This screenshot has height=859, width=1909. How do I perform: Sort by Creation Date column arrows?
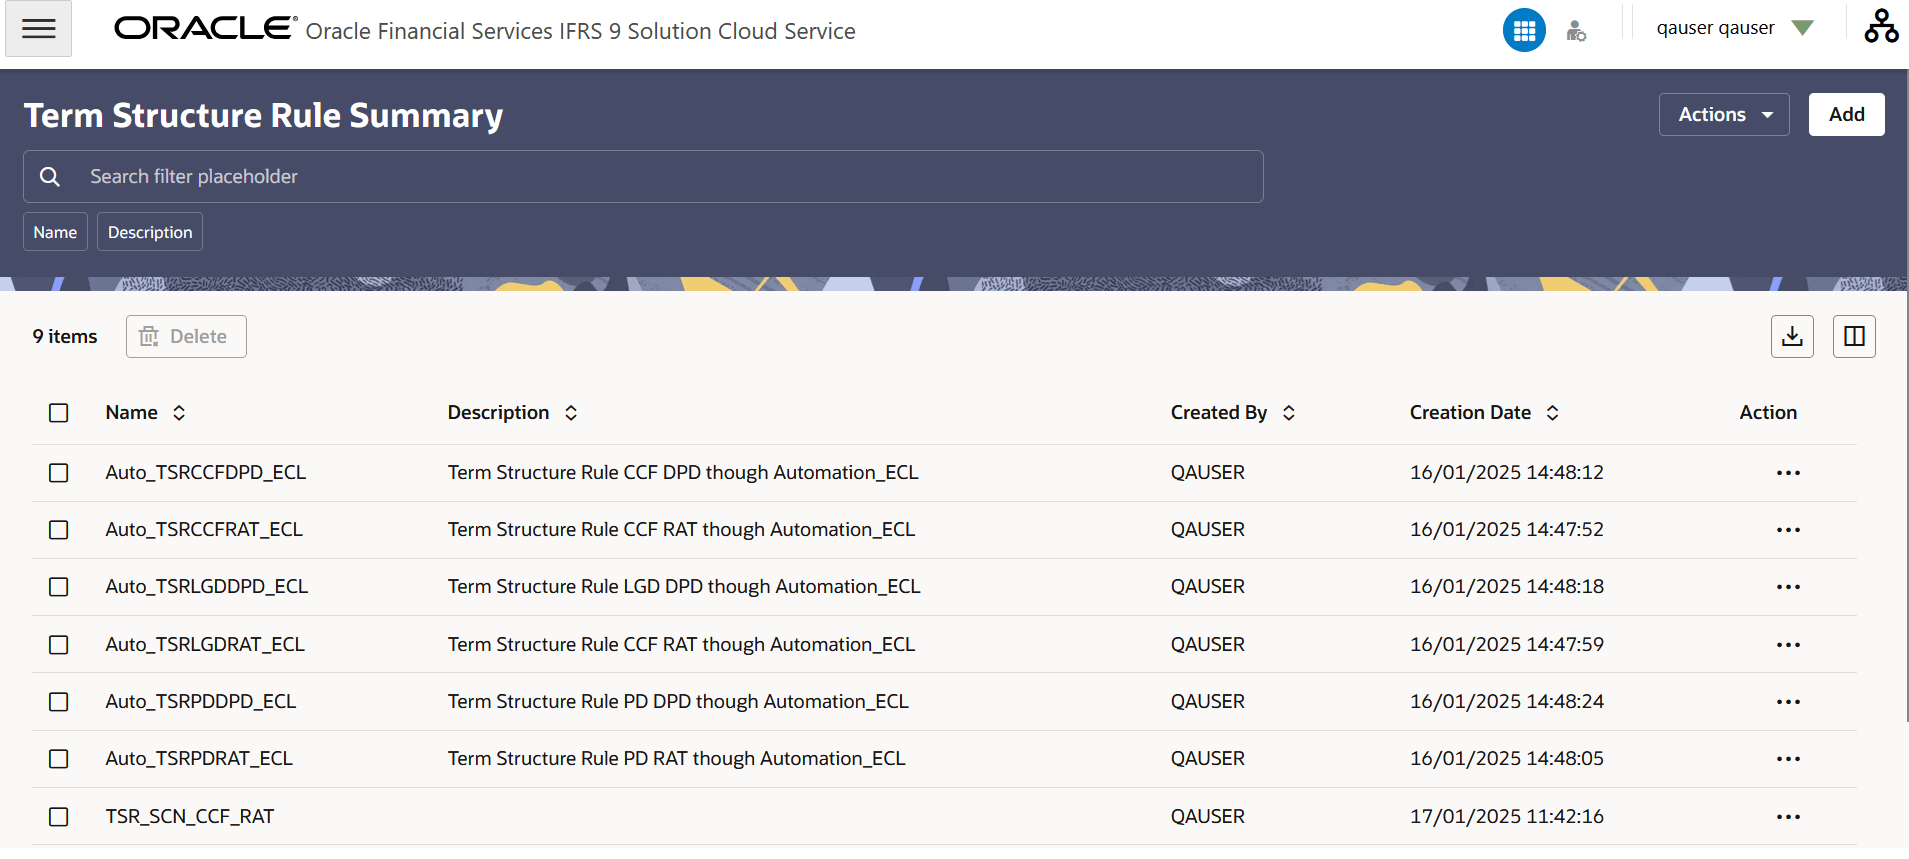pyautogui.click(x=1552, y=413)
